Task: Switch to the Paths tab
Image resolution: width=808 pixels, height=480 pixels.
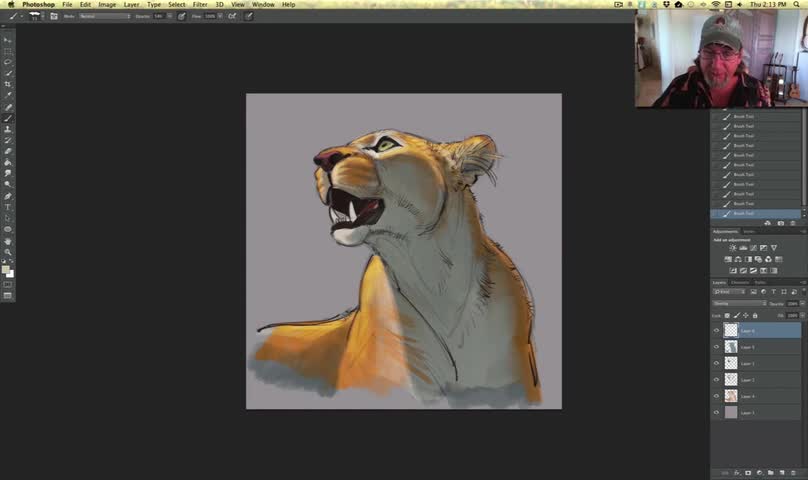Action: tap(760, 283)
